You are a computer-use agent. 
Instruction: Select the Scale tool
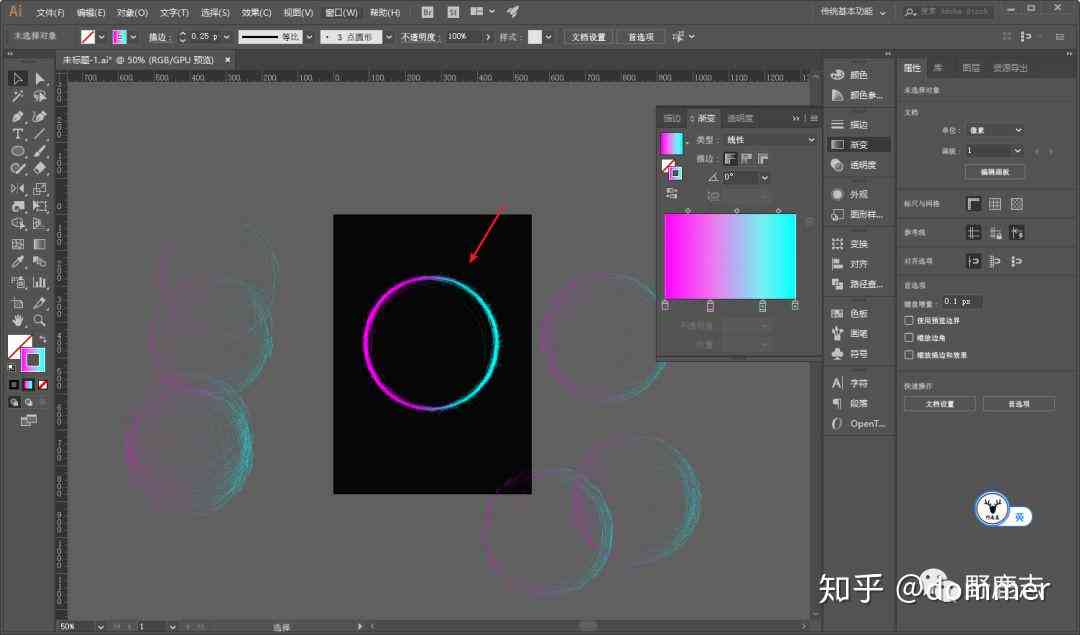tap(40, 188)
